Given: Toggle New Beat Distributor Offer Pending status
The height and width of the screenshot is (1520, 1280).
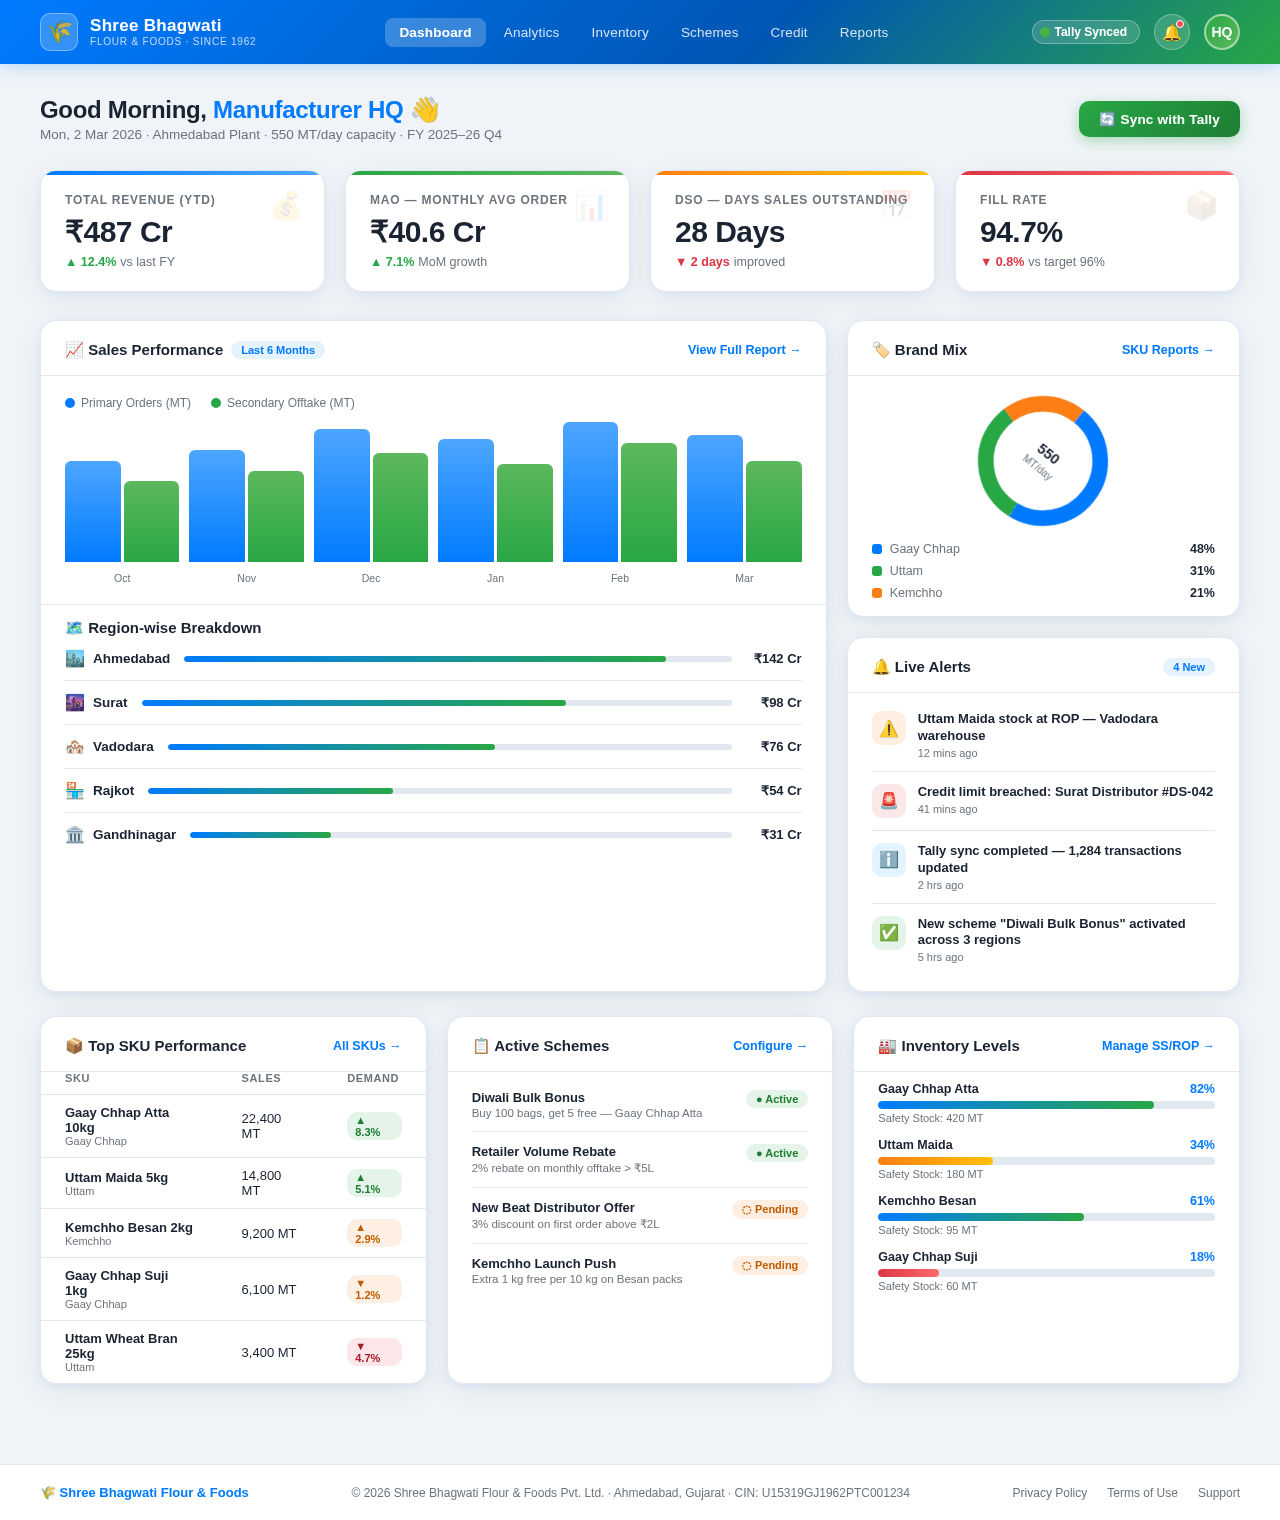Looking at the screenshot, I should [769, 1209].
